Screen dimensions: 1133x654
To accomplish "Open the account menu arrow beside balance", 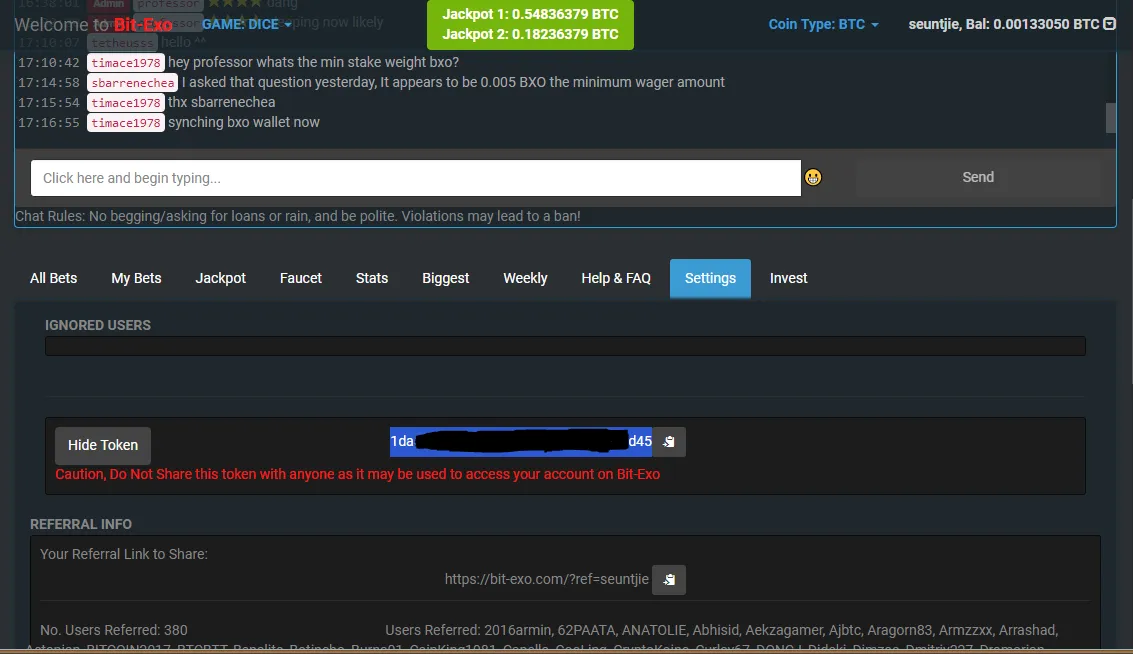I will (1110, 24).
